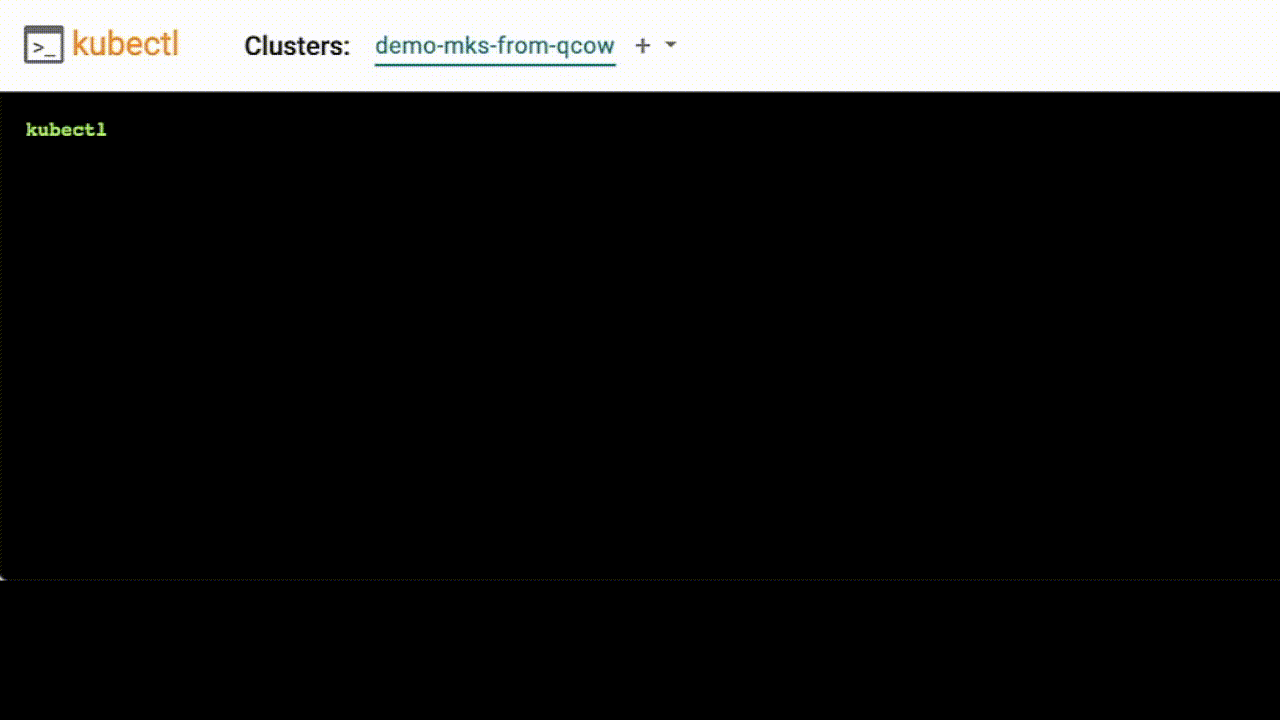The image size is (1280, 720).
Task: Add a new cluster with plus icon
Action: [x=643, y=46]
